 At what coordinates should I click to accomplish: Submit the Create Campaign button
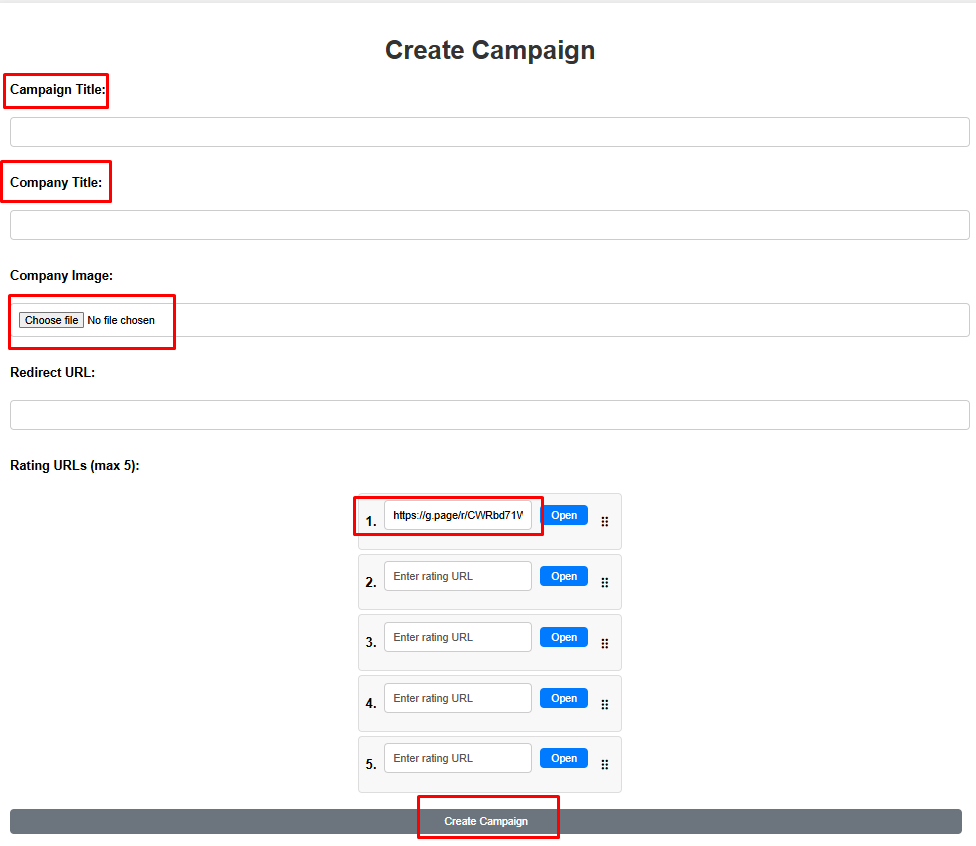[x=486, y=821]
